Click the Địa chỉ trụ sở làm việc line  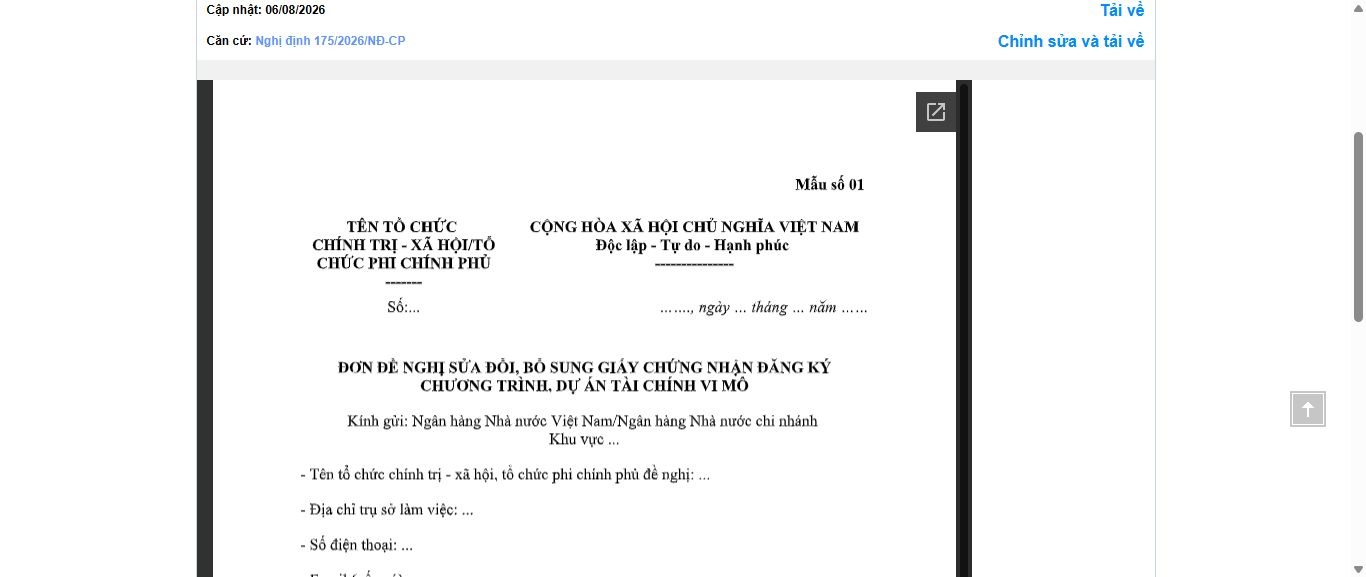coord(387,510)
